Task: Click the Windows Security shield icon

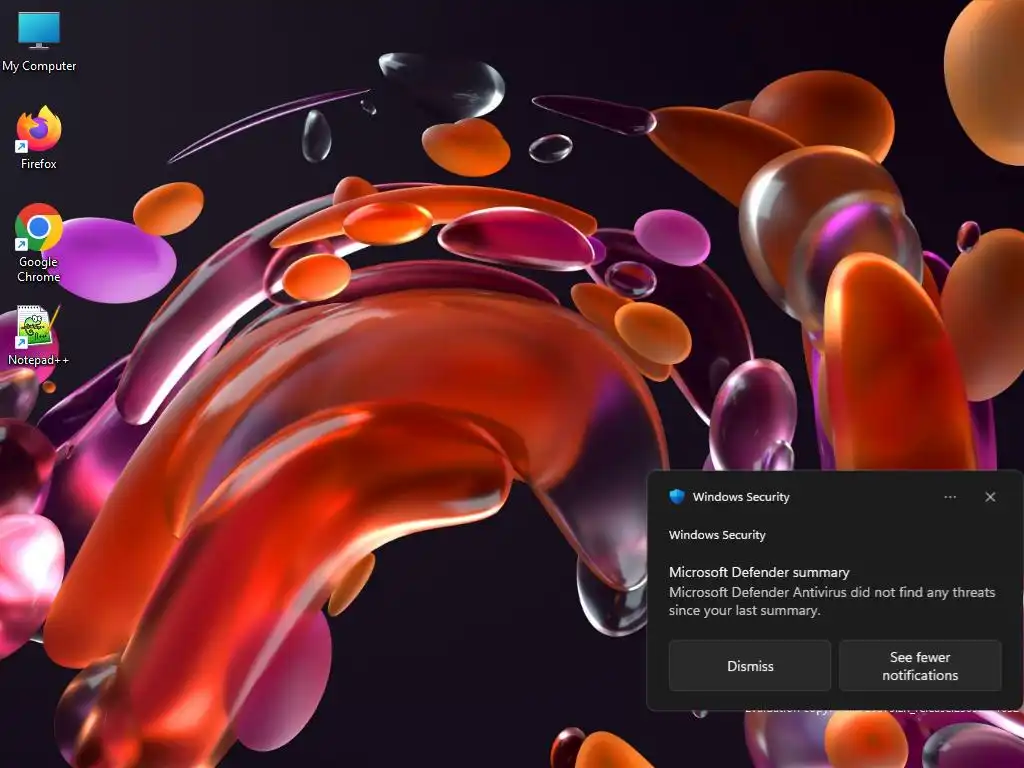Action: (x=677, y=496)
